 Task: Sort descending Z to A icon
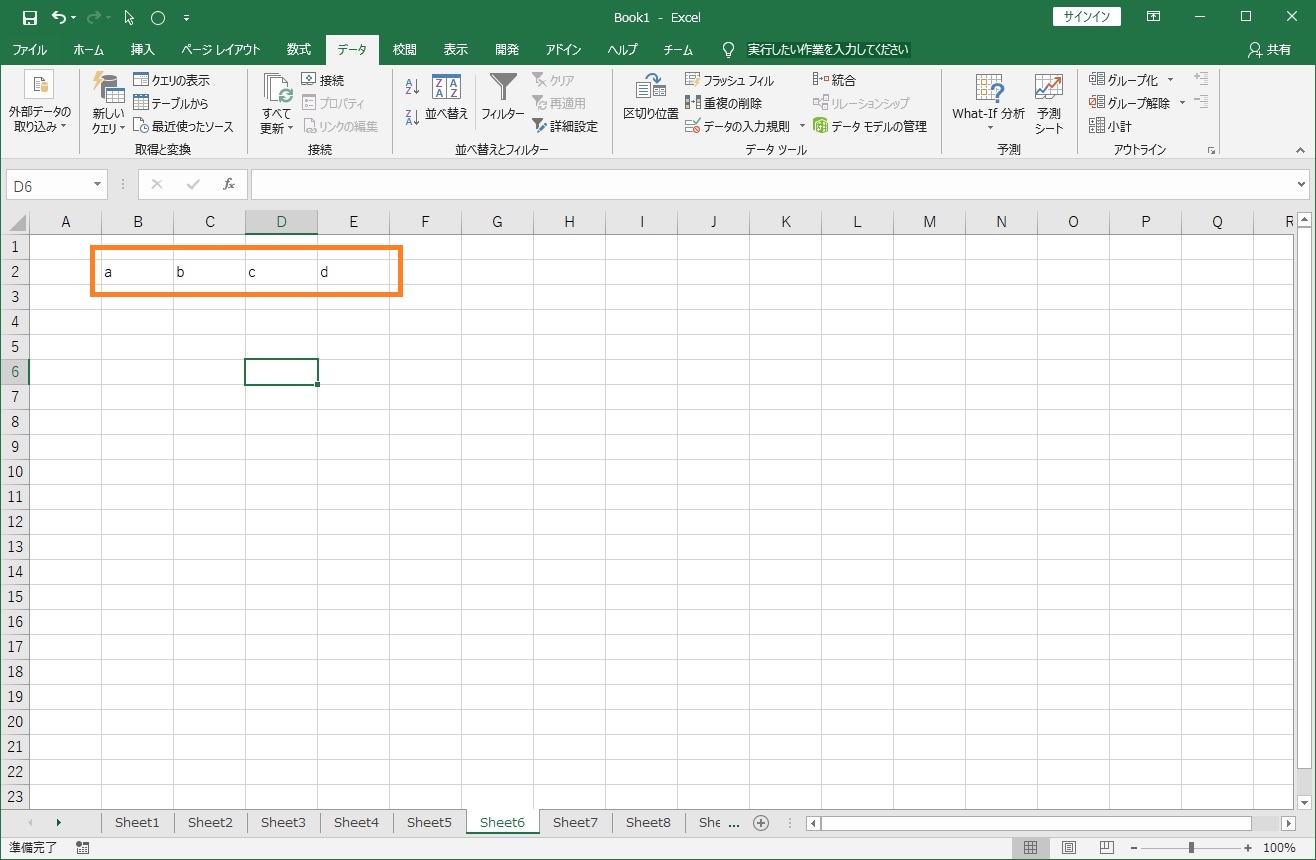(x=413, y=117)
